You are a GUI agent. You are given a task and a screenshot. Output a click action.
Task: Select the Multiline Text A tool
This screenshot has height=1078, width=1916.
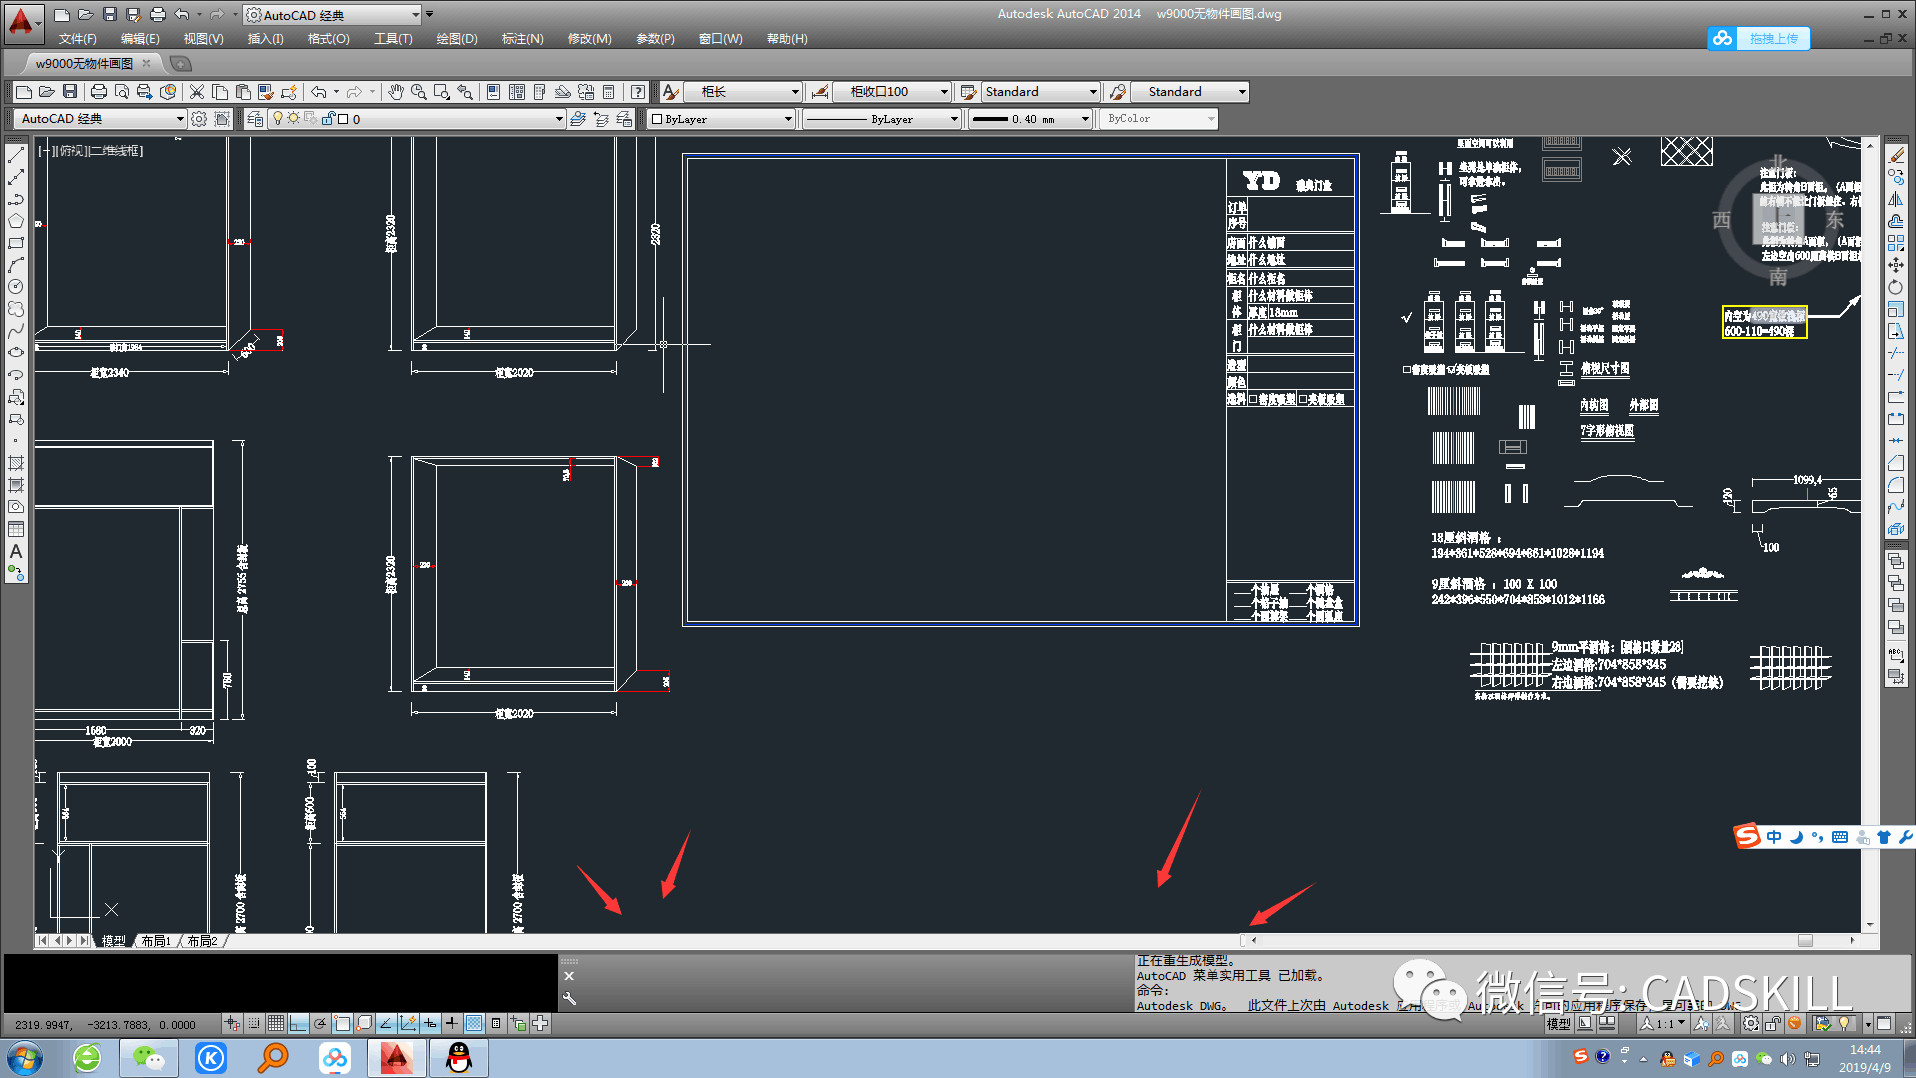click(x=16, y=551)
